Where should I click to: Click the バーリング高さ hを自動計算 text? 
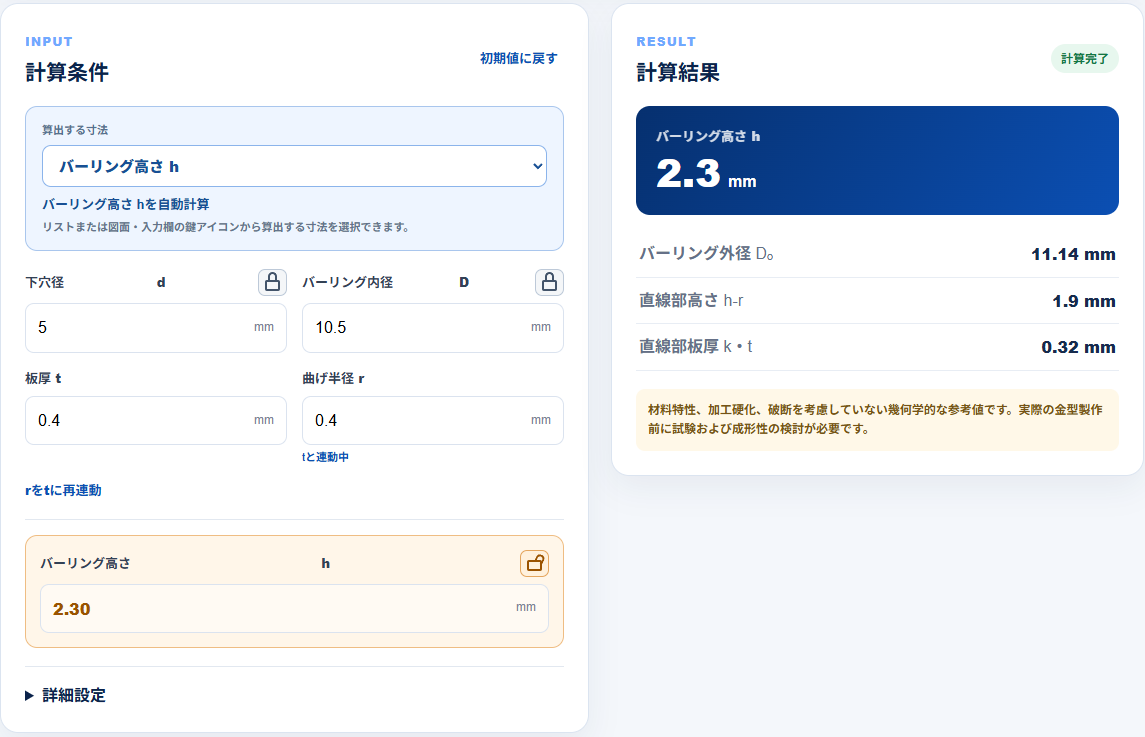(126, 205)
